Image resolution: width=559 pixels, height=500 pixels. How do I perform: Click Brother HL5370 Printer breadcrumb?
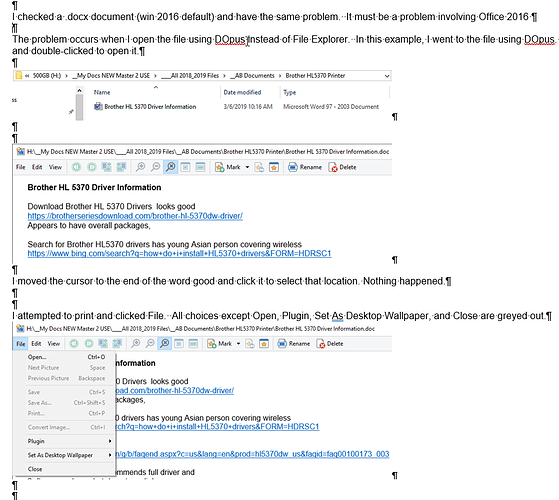coord(315,76)
